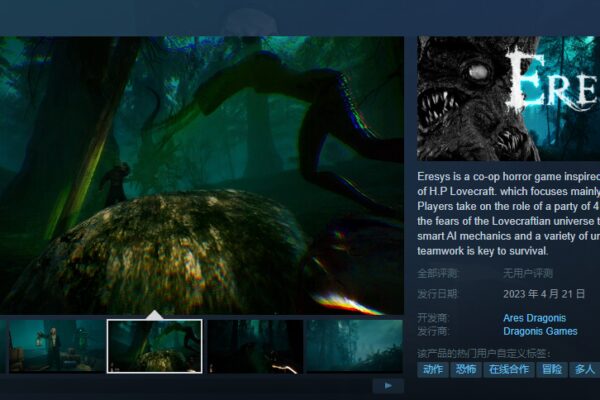Click the 该产品的热门用户自定义标签 heading
Viewport: 600px width, 400px height.
tap(484, 353)
